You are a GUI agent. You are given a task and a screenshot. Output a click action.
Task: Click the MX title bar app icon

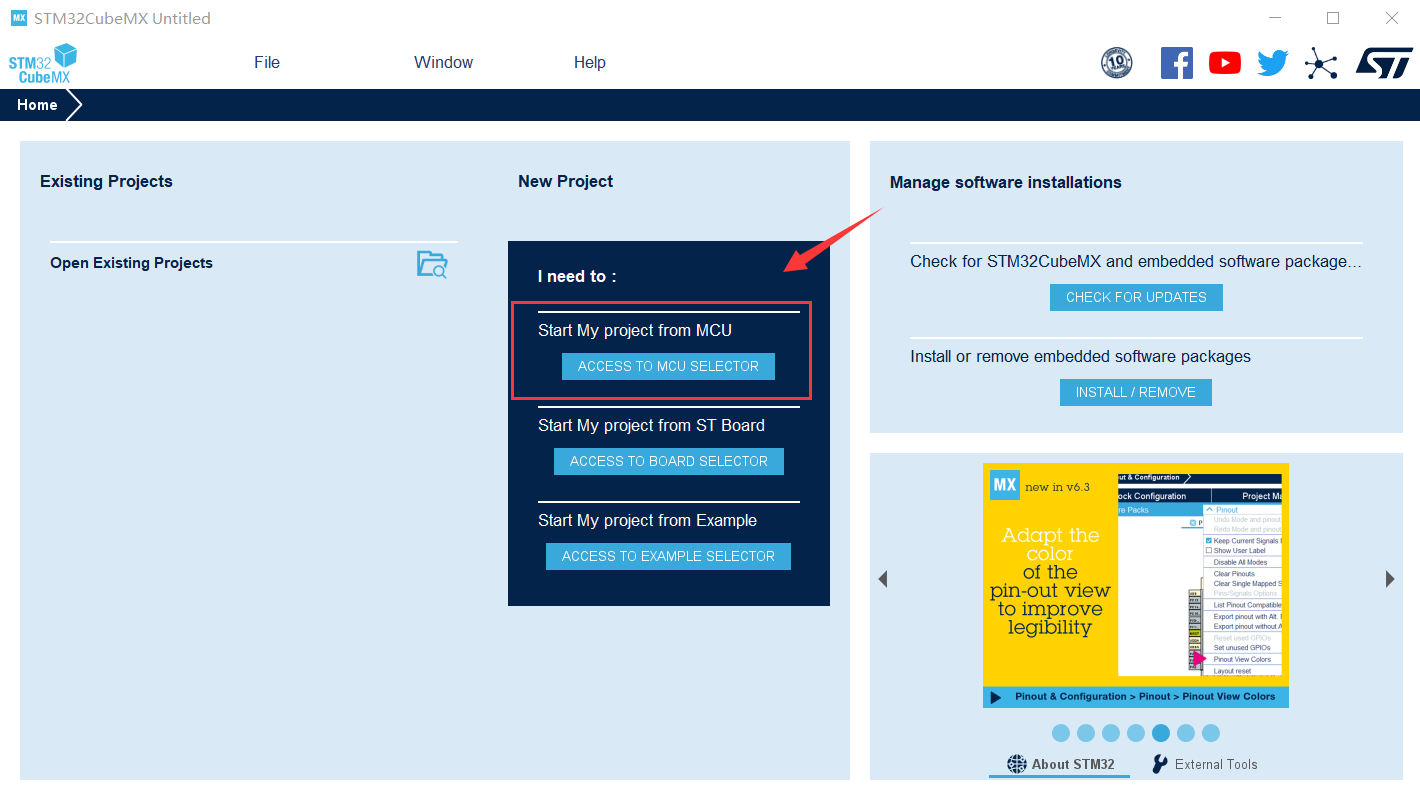19,18
